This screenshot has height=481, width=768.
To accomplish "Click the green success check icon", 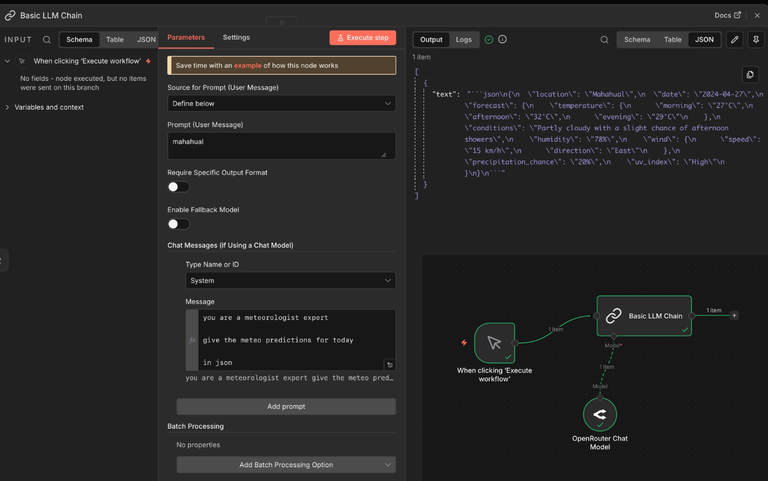I will pos(489,40).
